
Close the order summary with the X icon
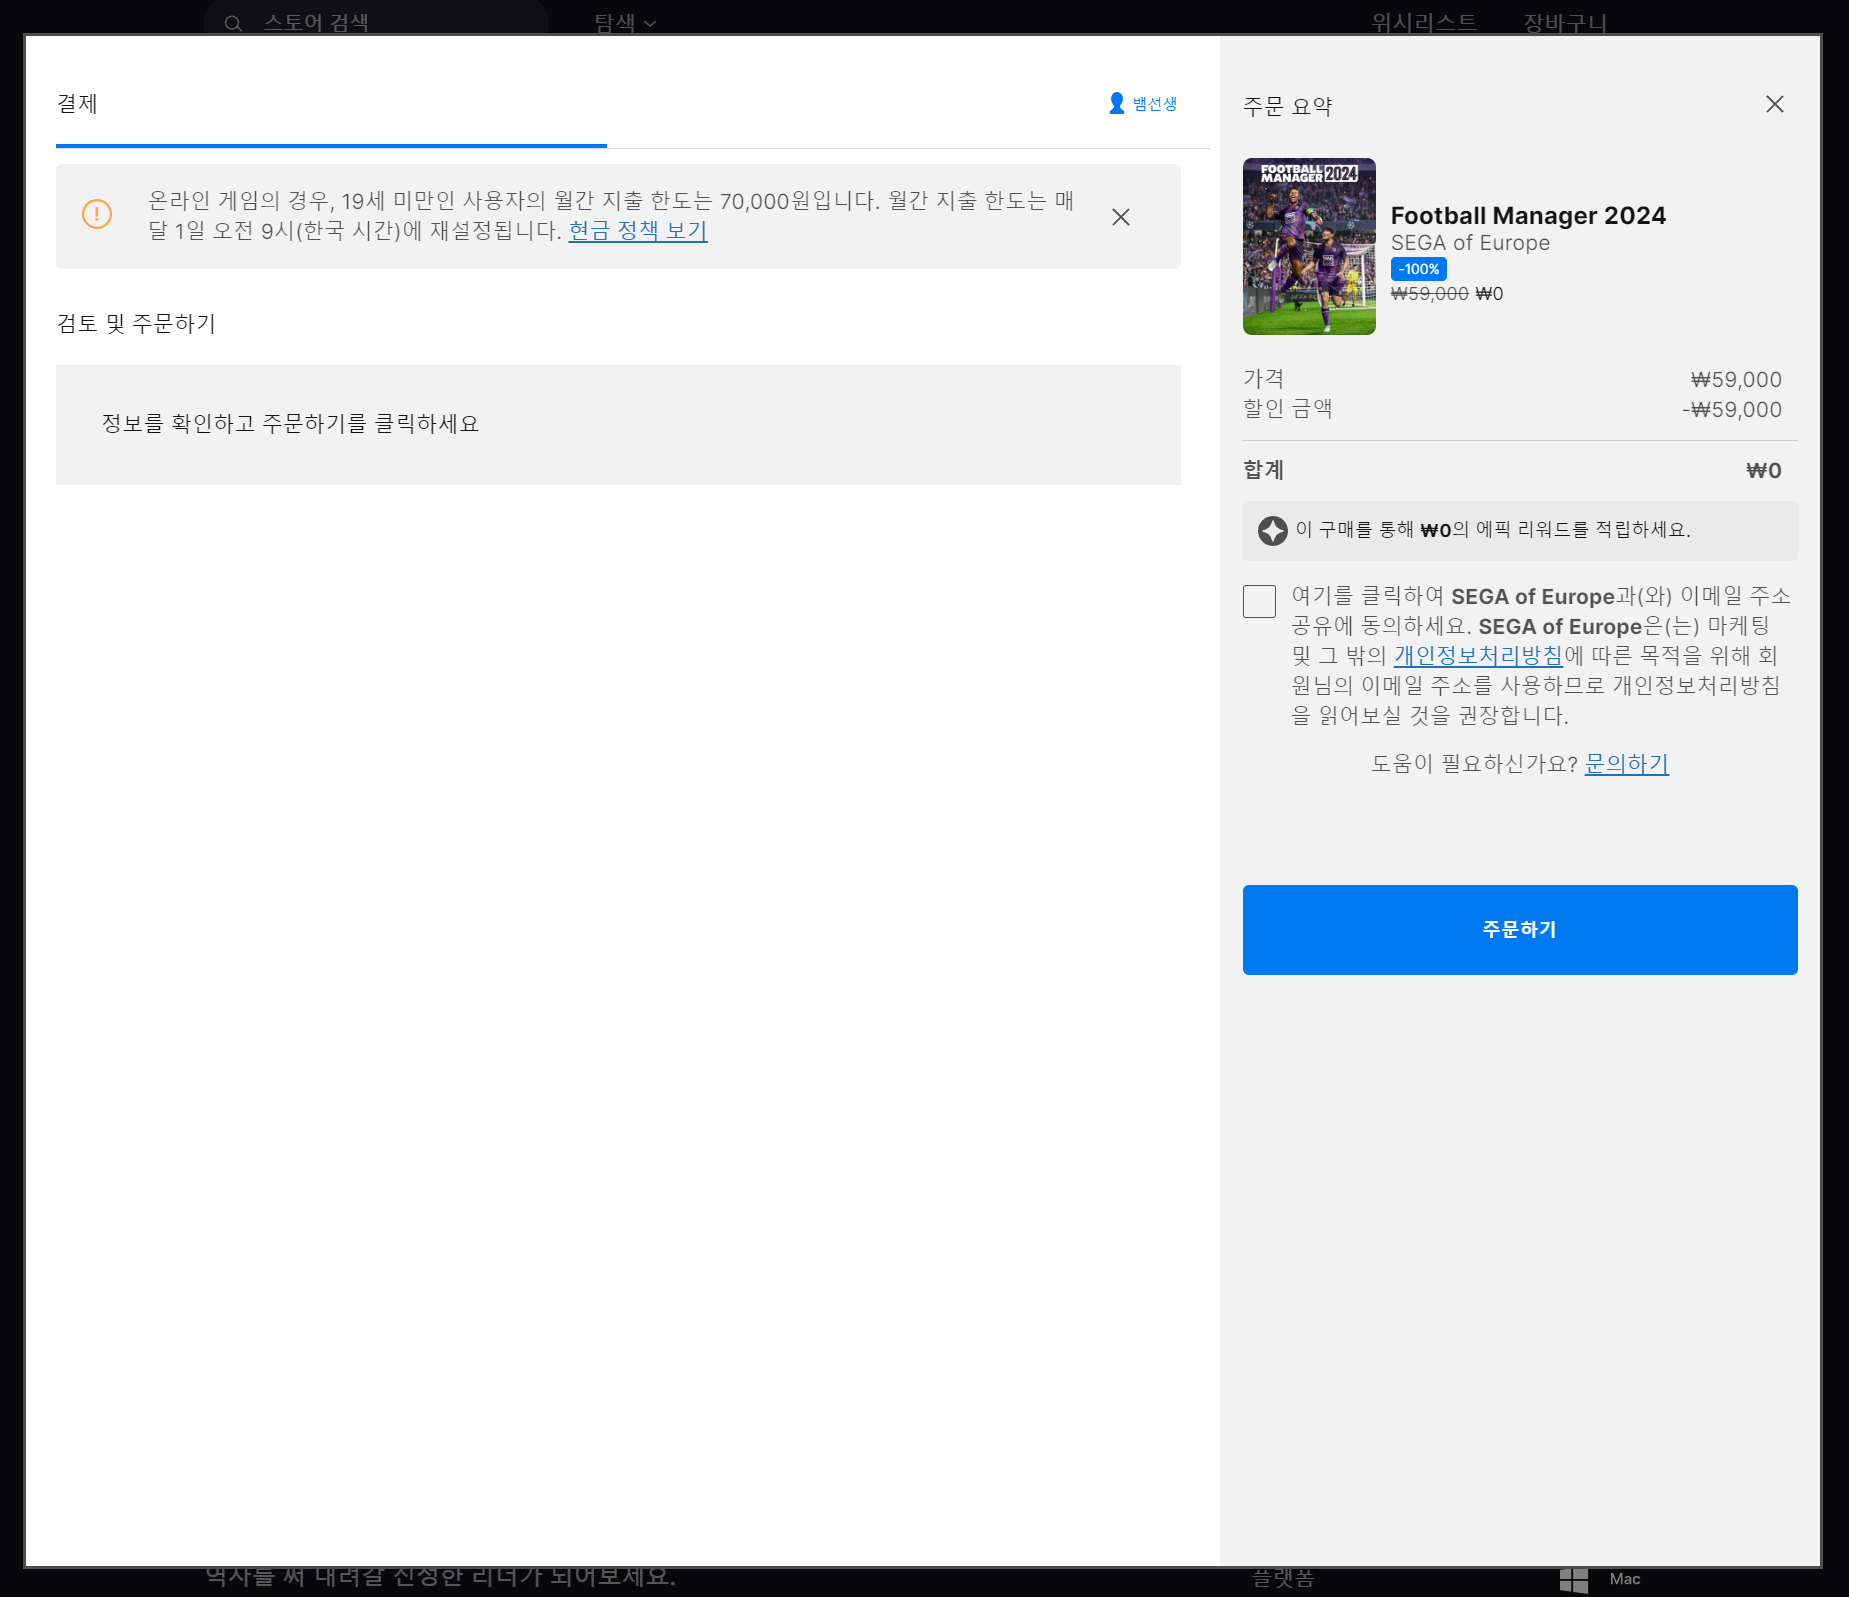pos(1774,104)
